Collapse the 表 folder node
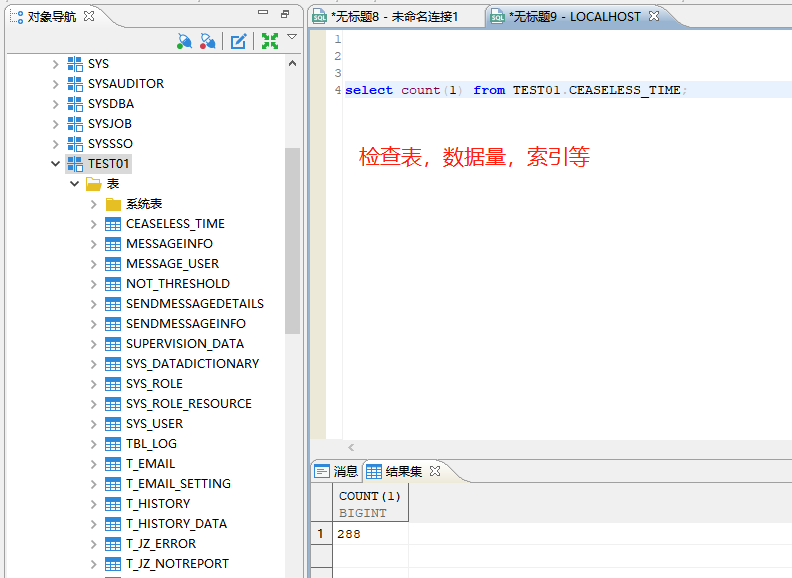The width and height of the screenshot is (792, 578). tap(75, 184)
